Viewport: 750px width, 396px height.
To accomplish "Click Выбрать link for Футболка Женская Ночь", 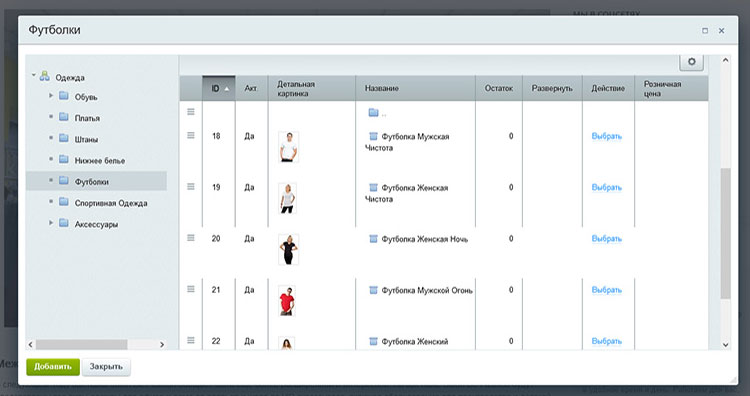I will point(607,239).
